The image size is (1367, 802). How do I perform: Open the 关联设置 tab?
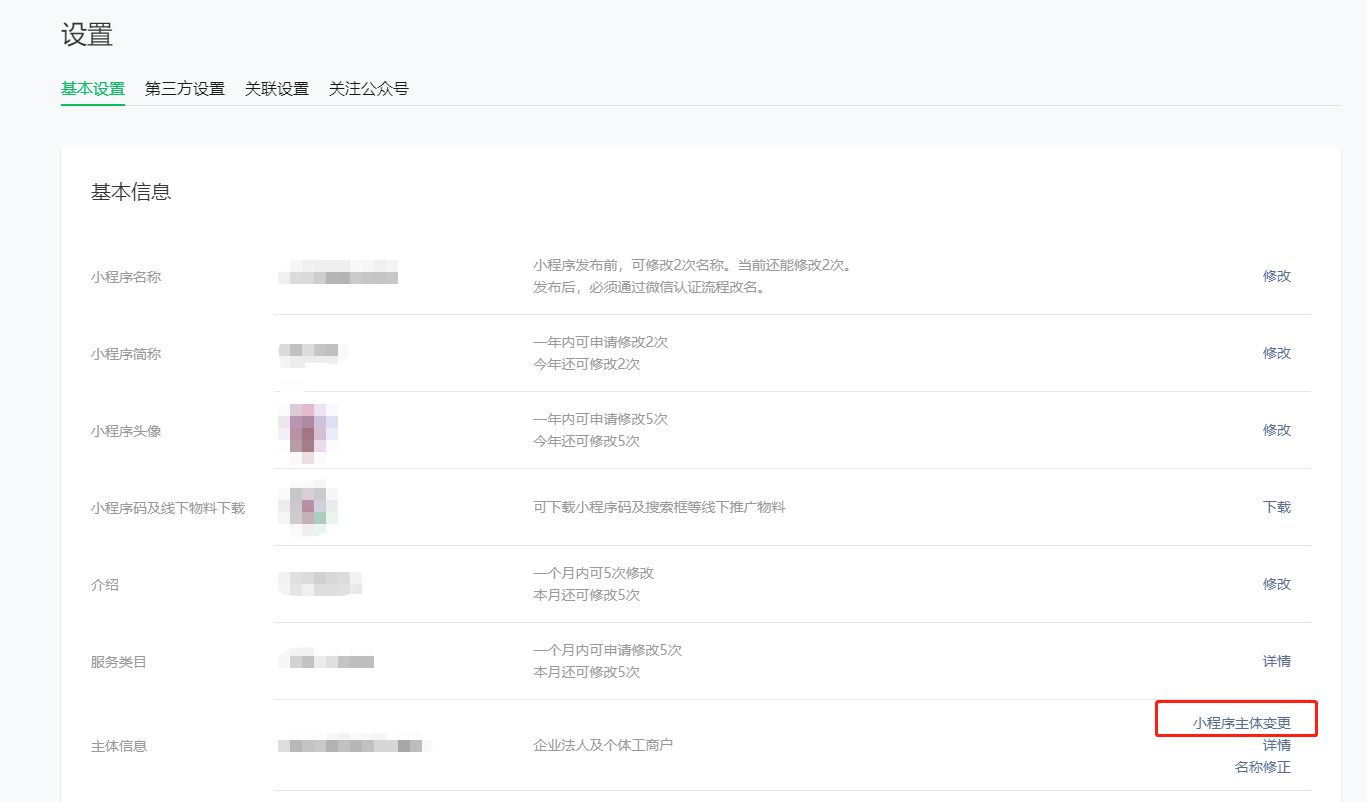click(x=277, y=88)
